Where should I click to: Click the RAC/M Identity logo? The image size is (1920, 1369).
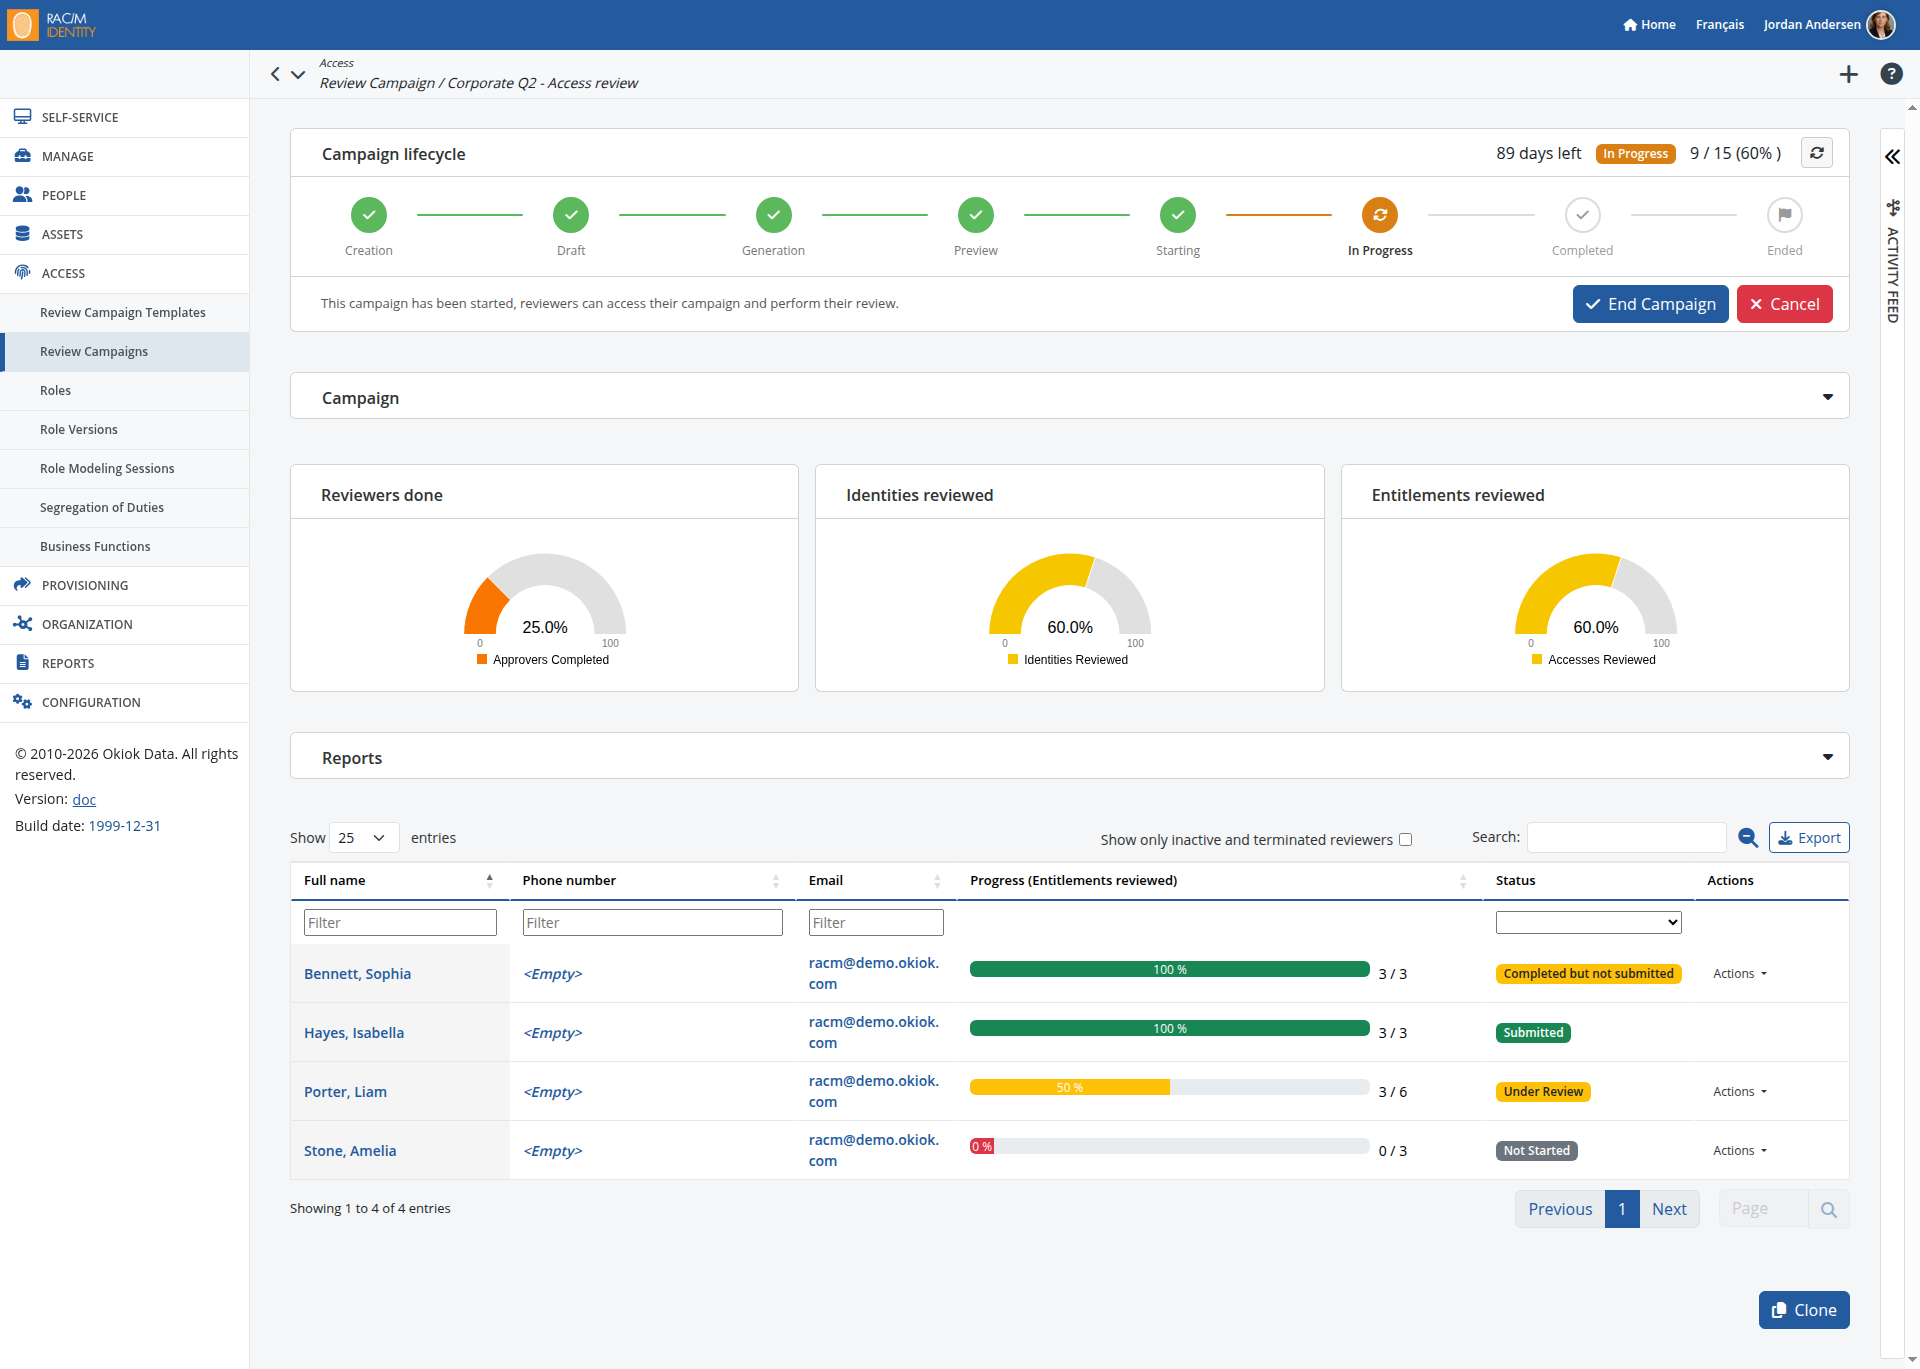[52, 25]
